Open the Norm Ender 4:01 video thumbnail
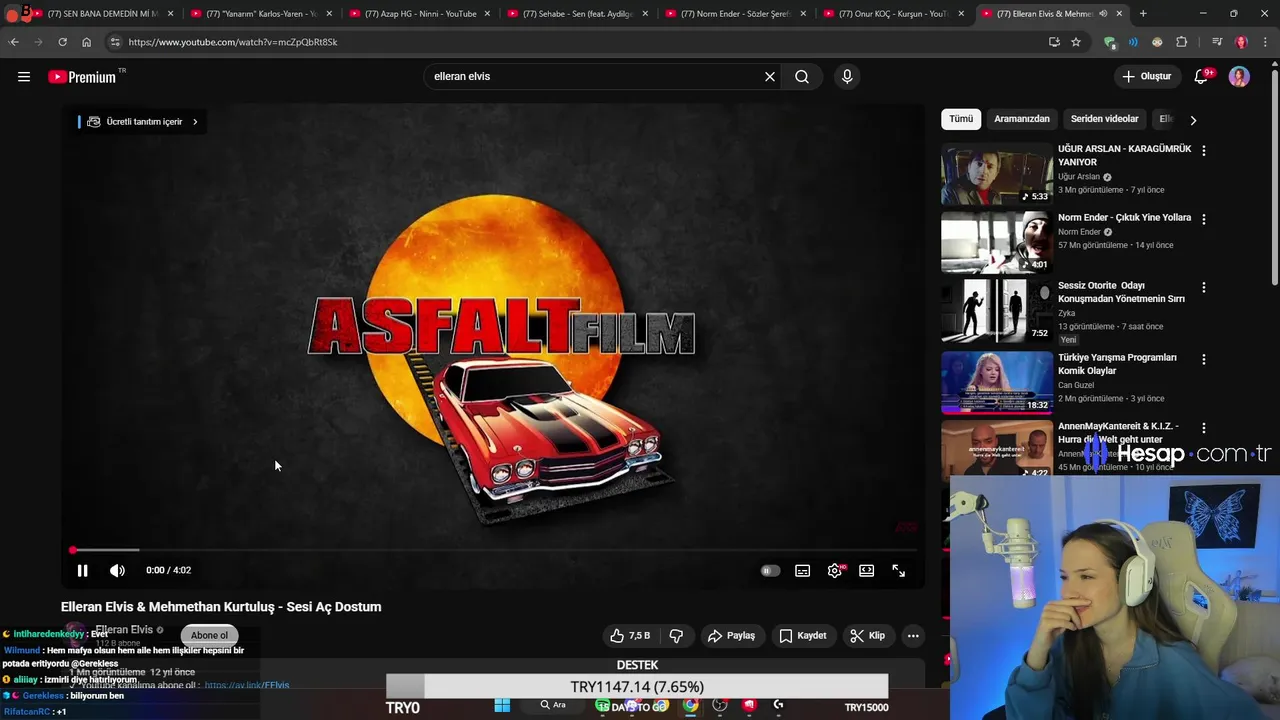The height and width of the screenshot is (720, 1280). point(997,242)
